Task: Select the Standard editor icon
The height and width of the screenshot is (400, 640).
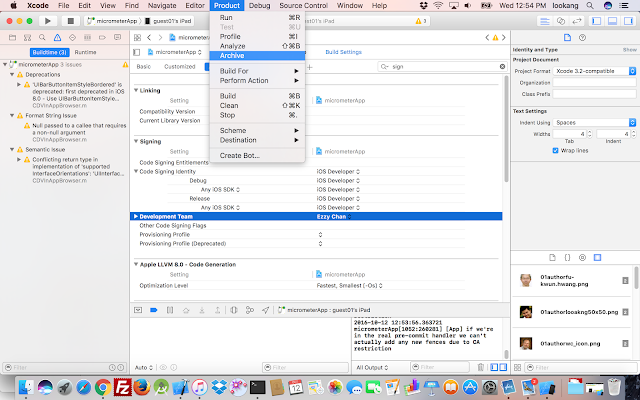Action: point(544,21)
